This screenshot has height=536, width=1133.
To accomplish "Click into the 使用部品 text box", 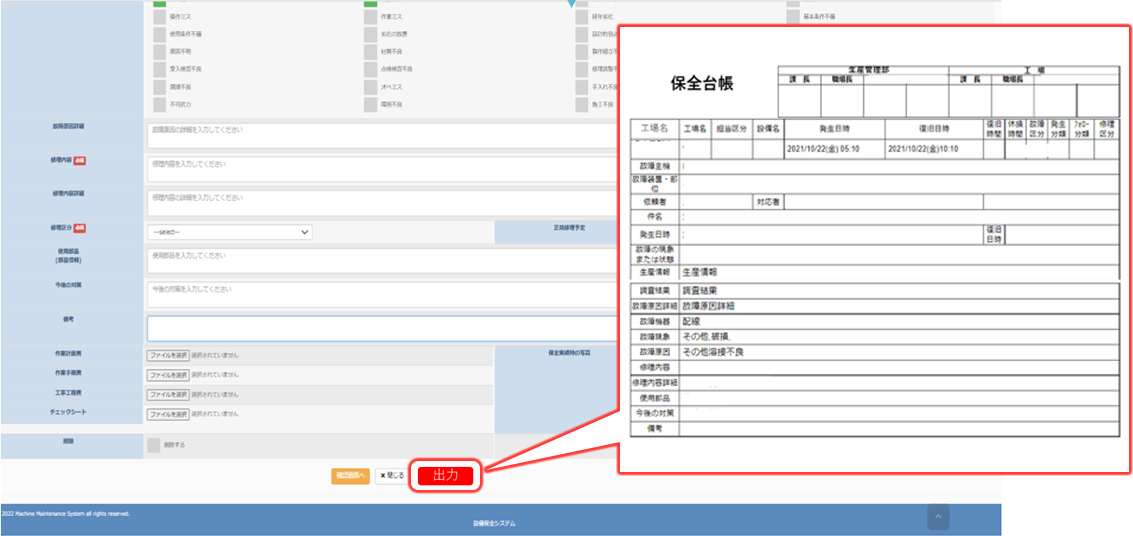I will (x=380, y=260).
